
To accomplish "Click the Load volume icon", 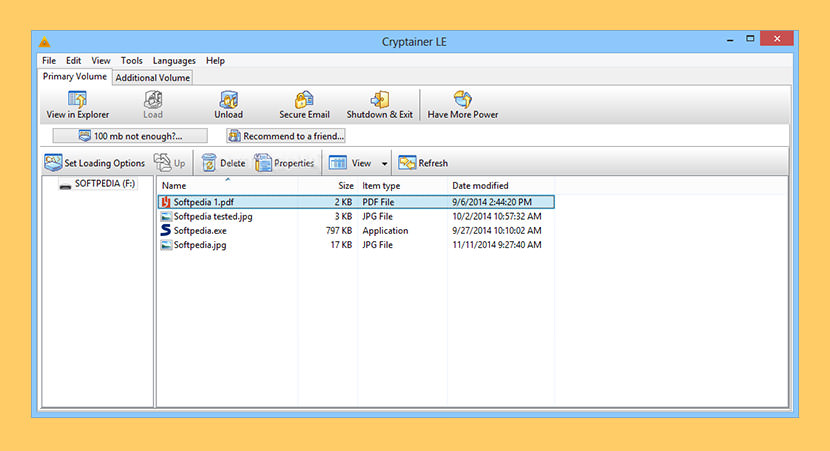I will (x=153, y=99).
